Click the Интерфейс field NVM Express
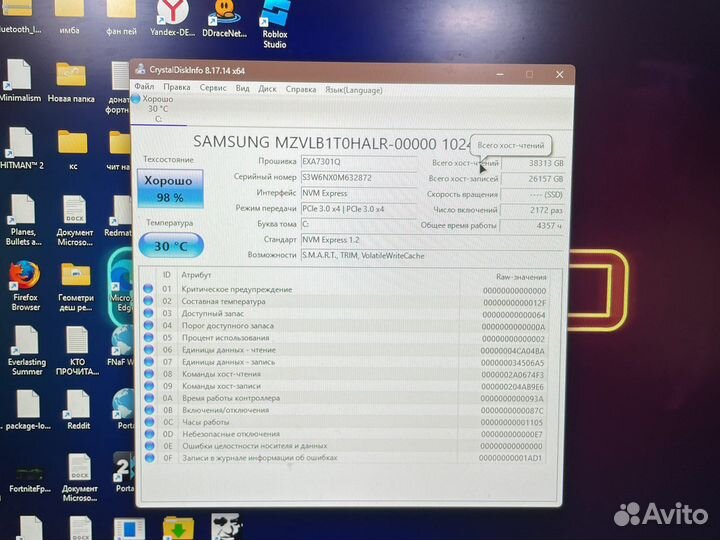This screenshot has width=720, height=540. pyautogui.click(x=359, y=193)
